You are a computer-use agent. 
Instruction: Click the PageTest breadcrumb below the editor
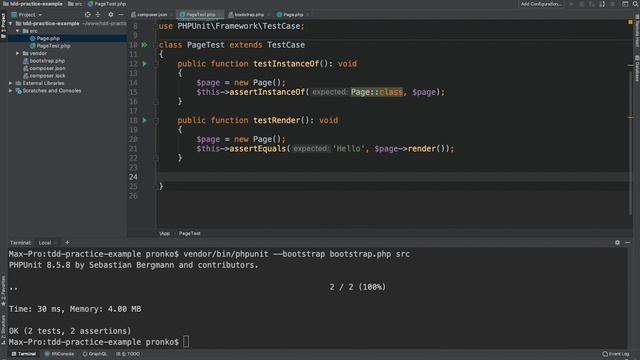pos(190,233)
